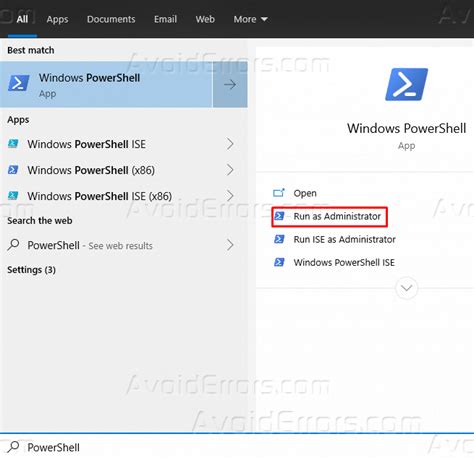The height and width of the screenshot is (460, 474).
Task: Open the Windows PowerShell best match result
Action: point(106,84)
